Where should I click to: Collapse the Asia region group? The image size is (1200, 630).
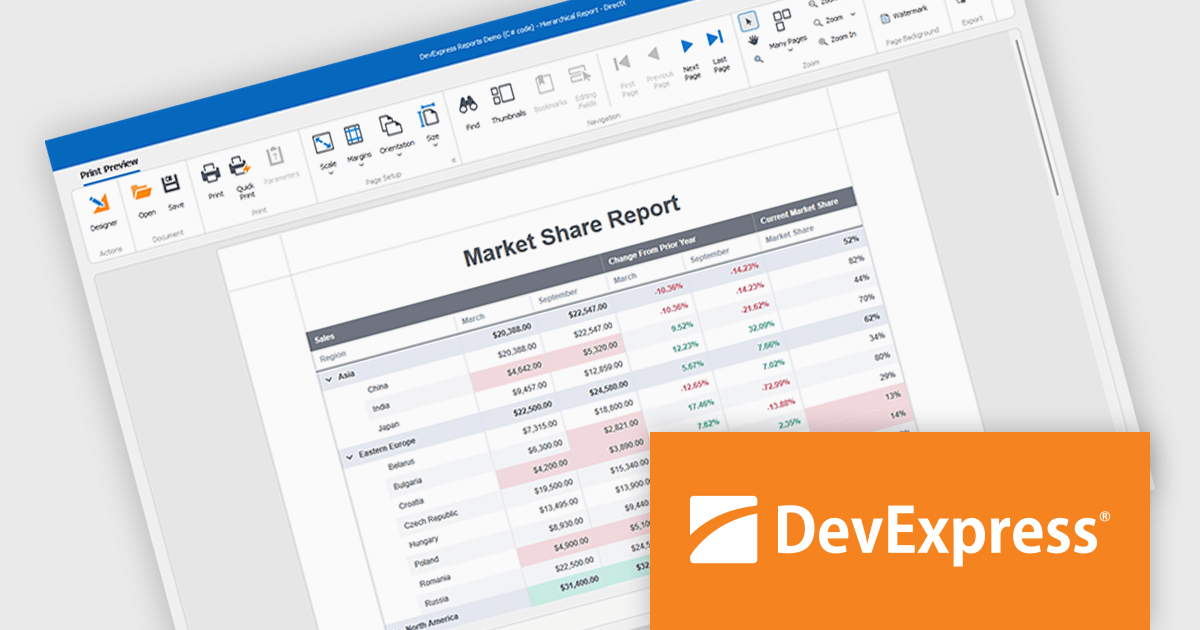point(328,379)
